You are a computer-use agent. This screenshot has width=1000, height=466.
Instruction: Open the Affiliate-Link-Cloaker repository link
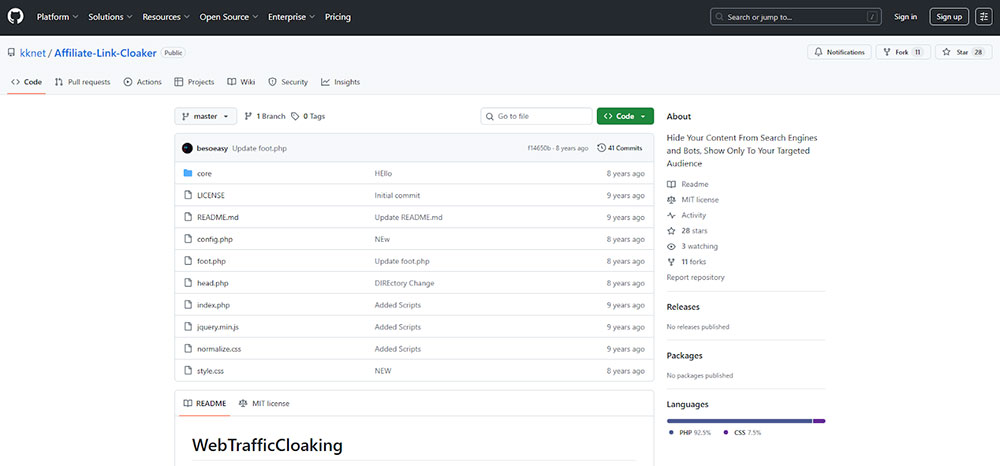105,54
